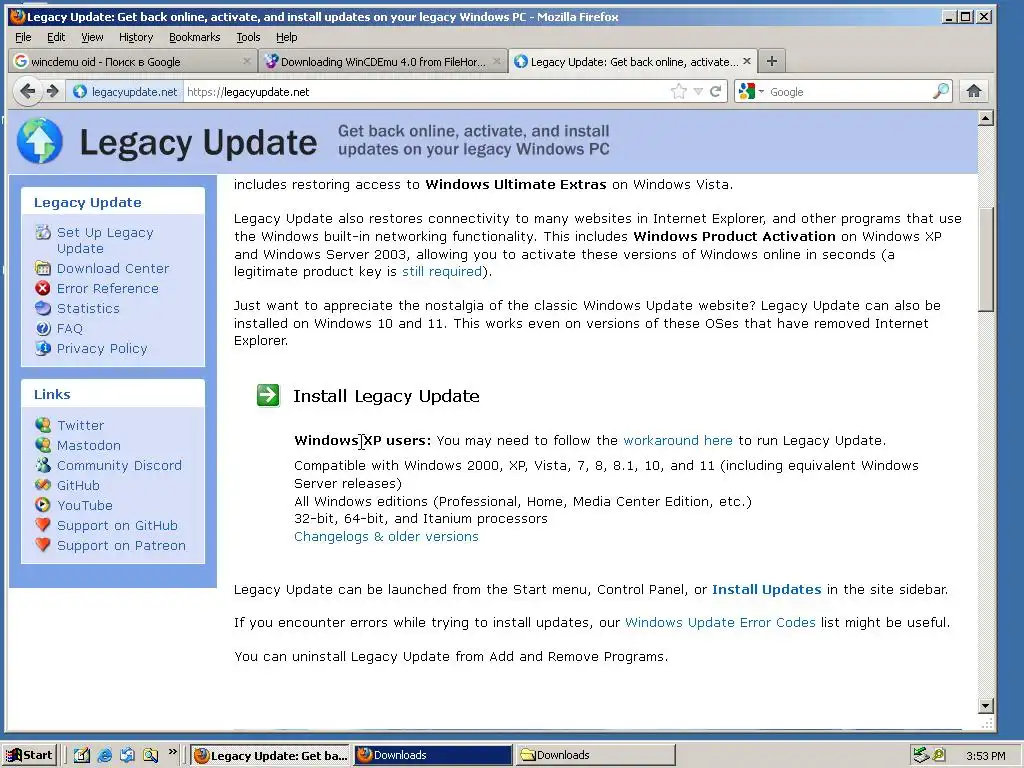Open the Windows Update Error Codes link
The width and height of the screenshot is (1024, 768).
click(x=720, y=622)
